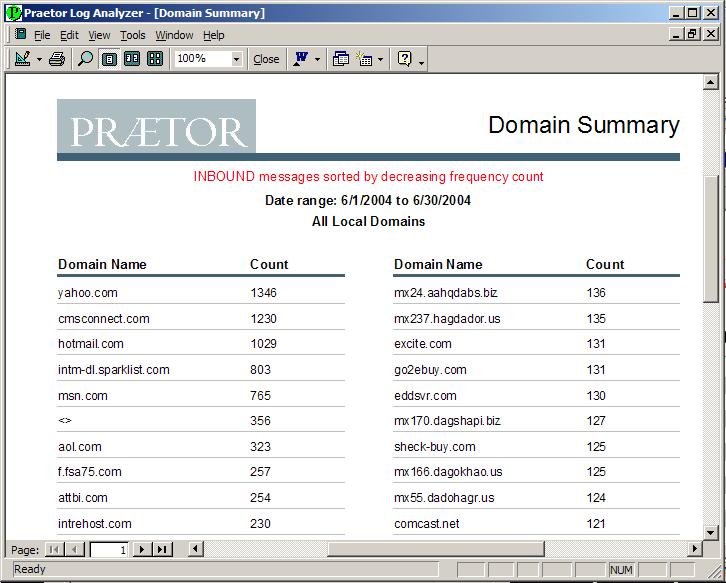Viewport: 726px width, 583px height.
Task: Open the Window menu
Action: pos(174,35)
